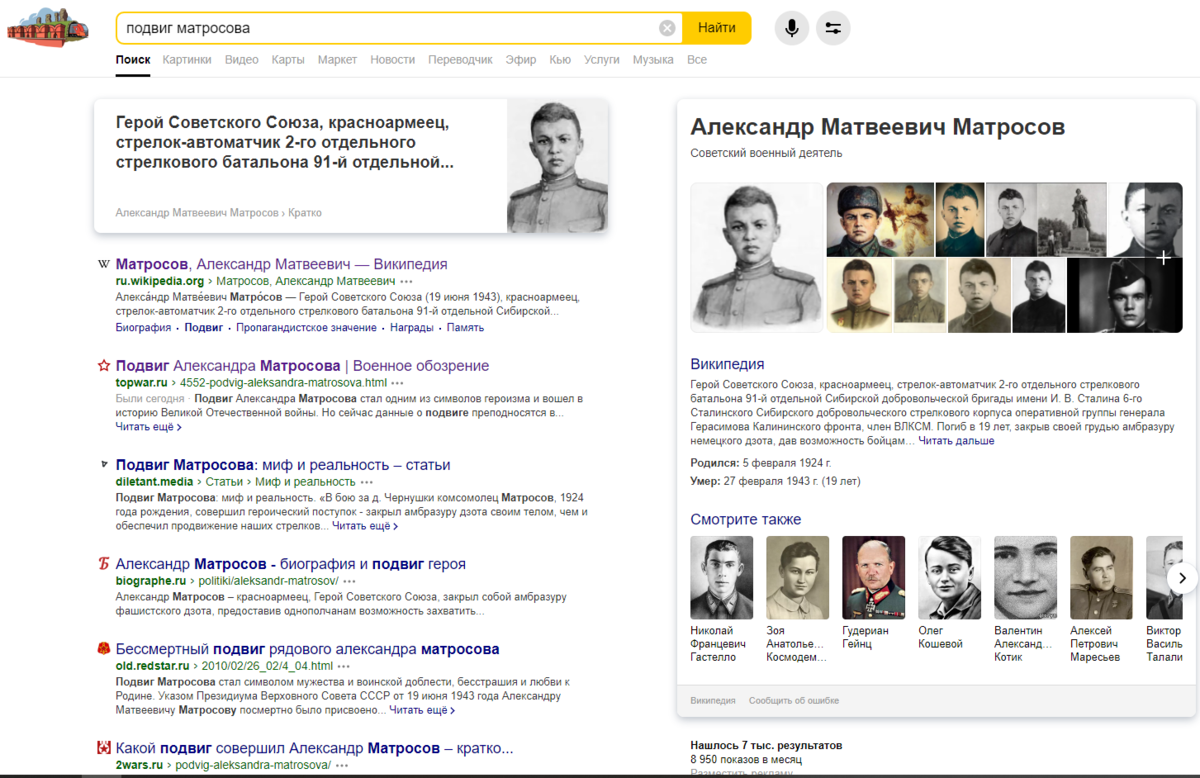Click 'Читать дальше' in the knowledge panel
This screenshot has width=1200, height=778.
coord(956,441)
